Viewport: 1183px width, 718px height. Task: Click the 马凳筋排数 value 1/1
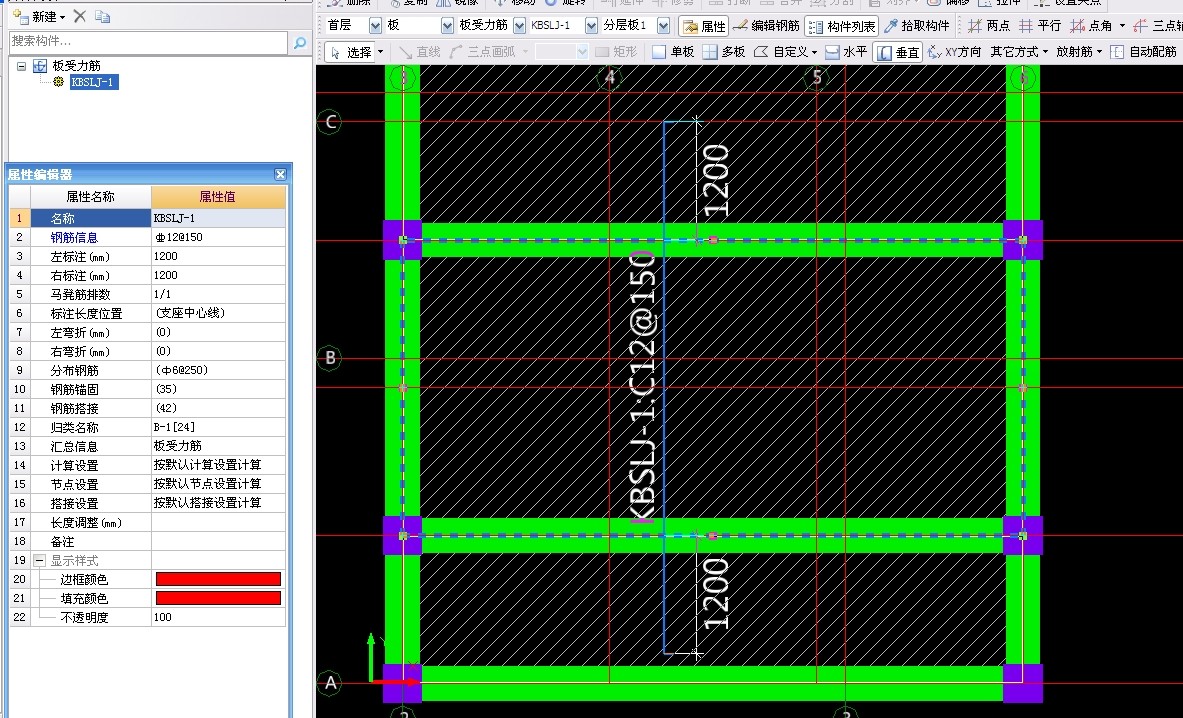pos(219,294)
